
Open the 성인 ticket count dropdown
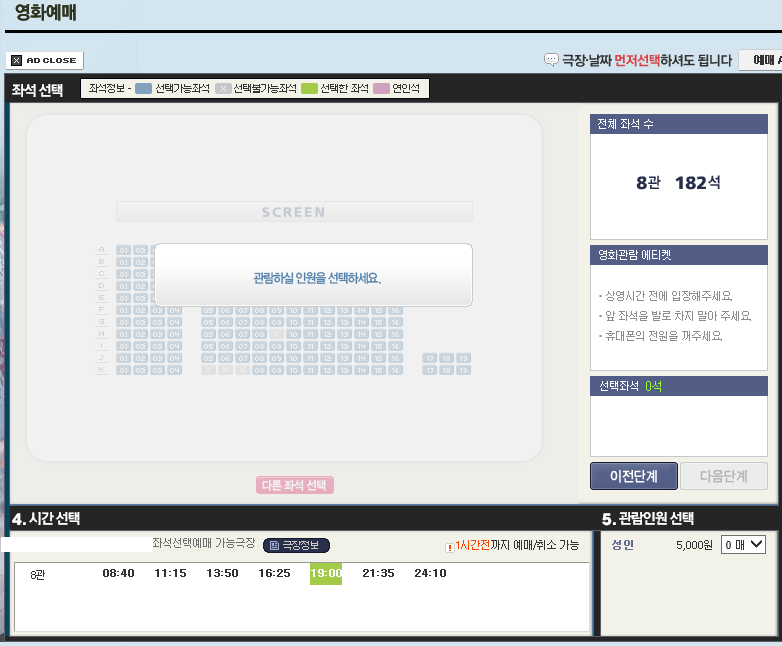coord(743,545)
